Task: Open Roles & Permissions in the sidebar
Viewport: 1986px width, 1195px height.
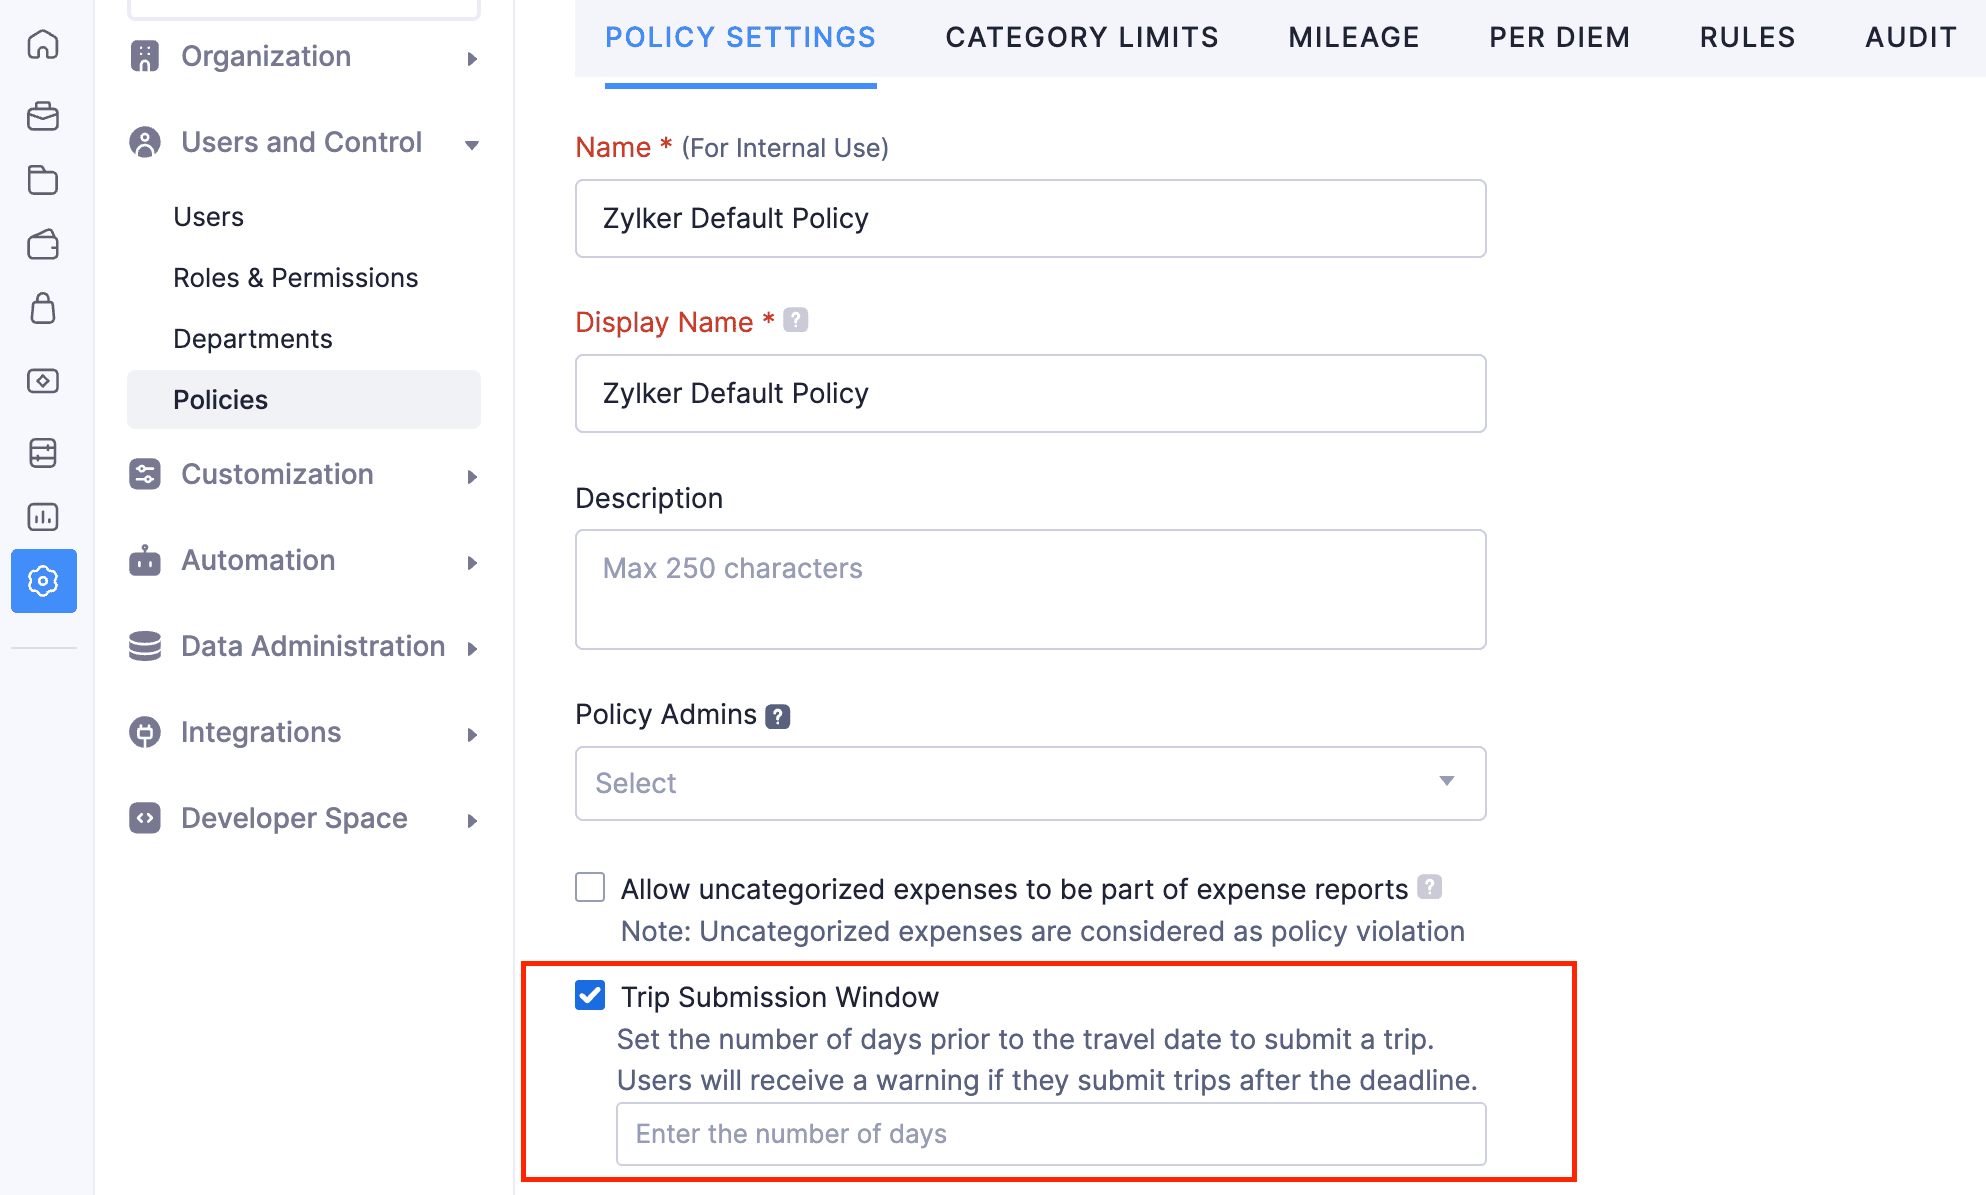Action: (295, 278)
